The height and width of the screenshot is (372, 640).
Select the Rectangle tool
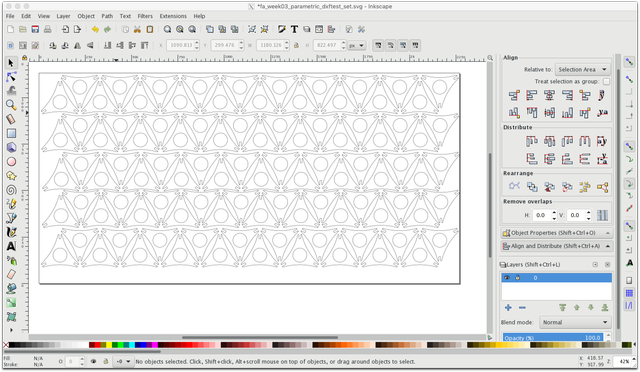(x=11, y=134)
